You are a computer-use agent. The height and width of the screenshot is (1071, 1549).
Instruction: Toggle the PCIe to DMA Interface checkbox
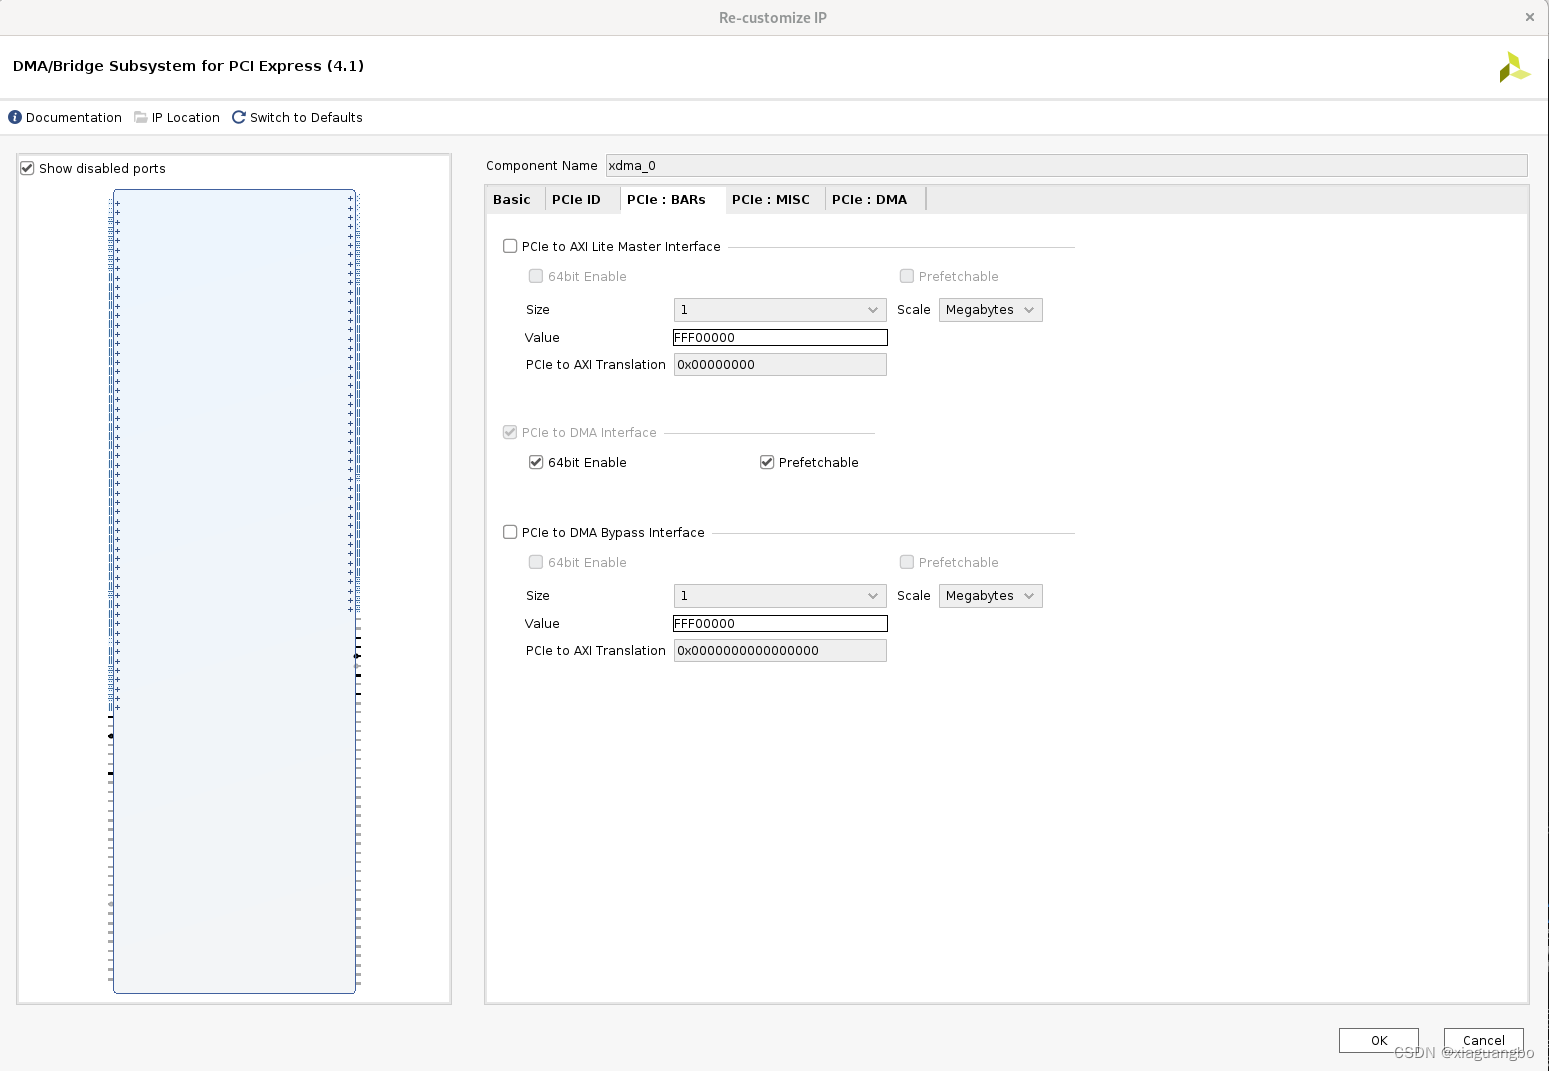click(x=510, y=432)
